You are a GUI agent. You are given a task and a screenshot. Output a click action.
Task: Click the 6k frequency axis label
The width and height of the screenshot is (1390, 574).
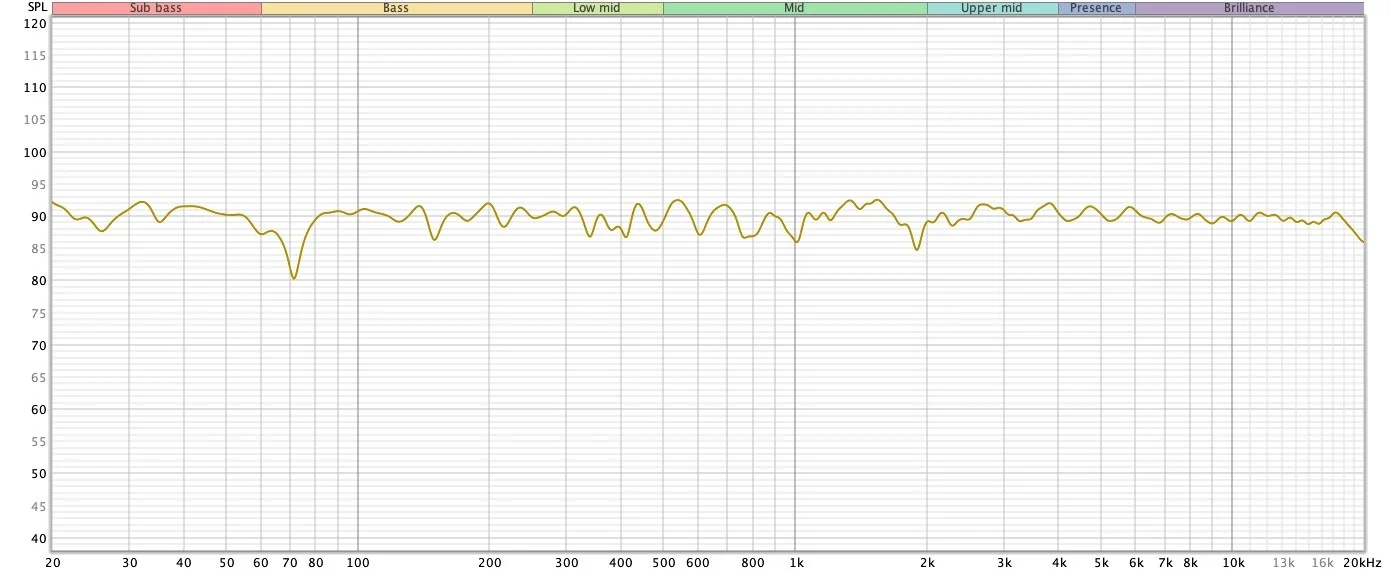(x=1135, y=563)
